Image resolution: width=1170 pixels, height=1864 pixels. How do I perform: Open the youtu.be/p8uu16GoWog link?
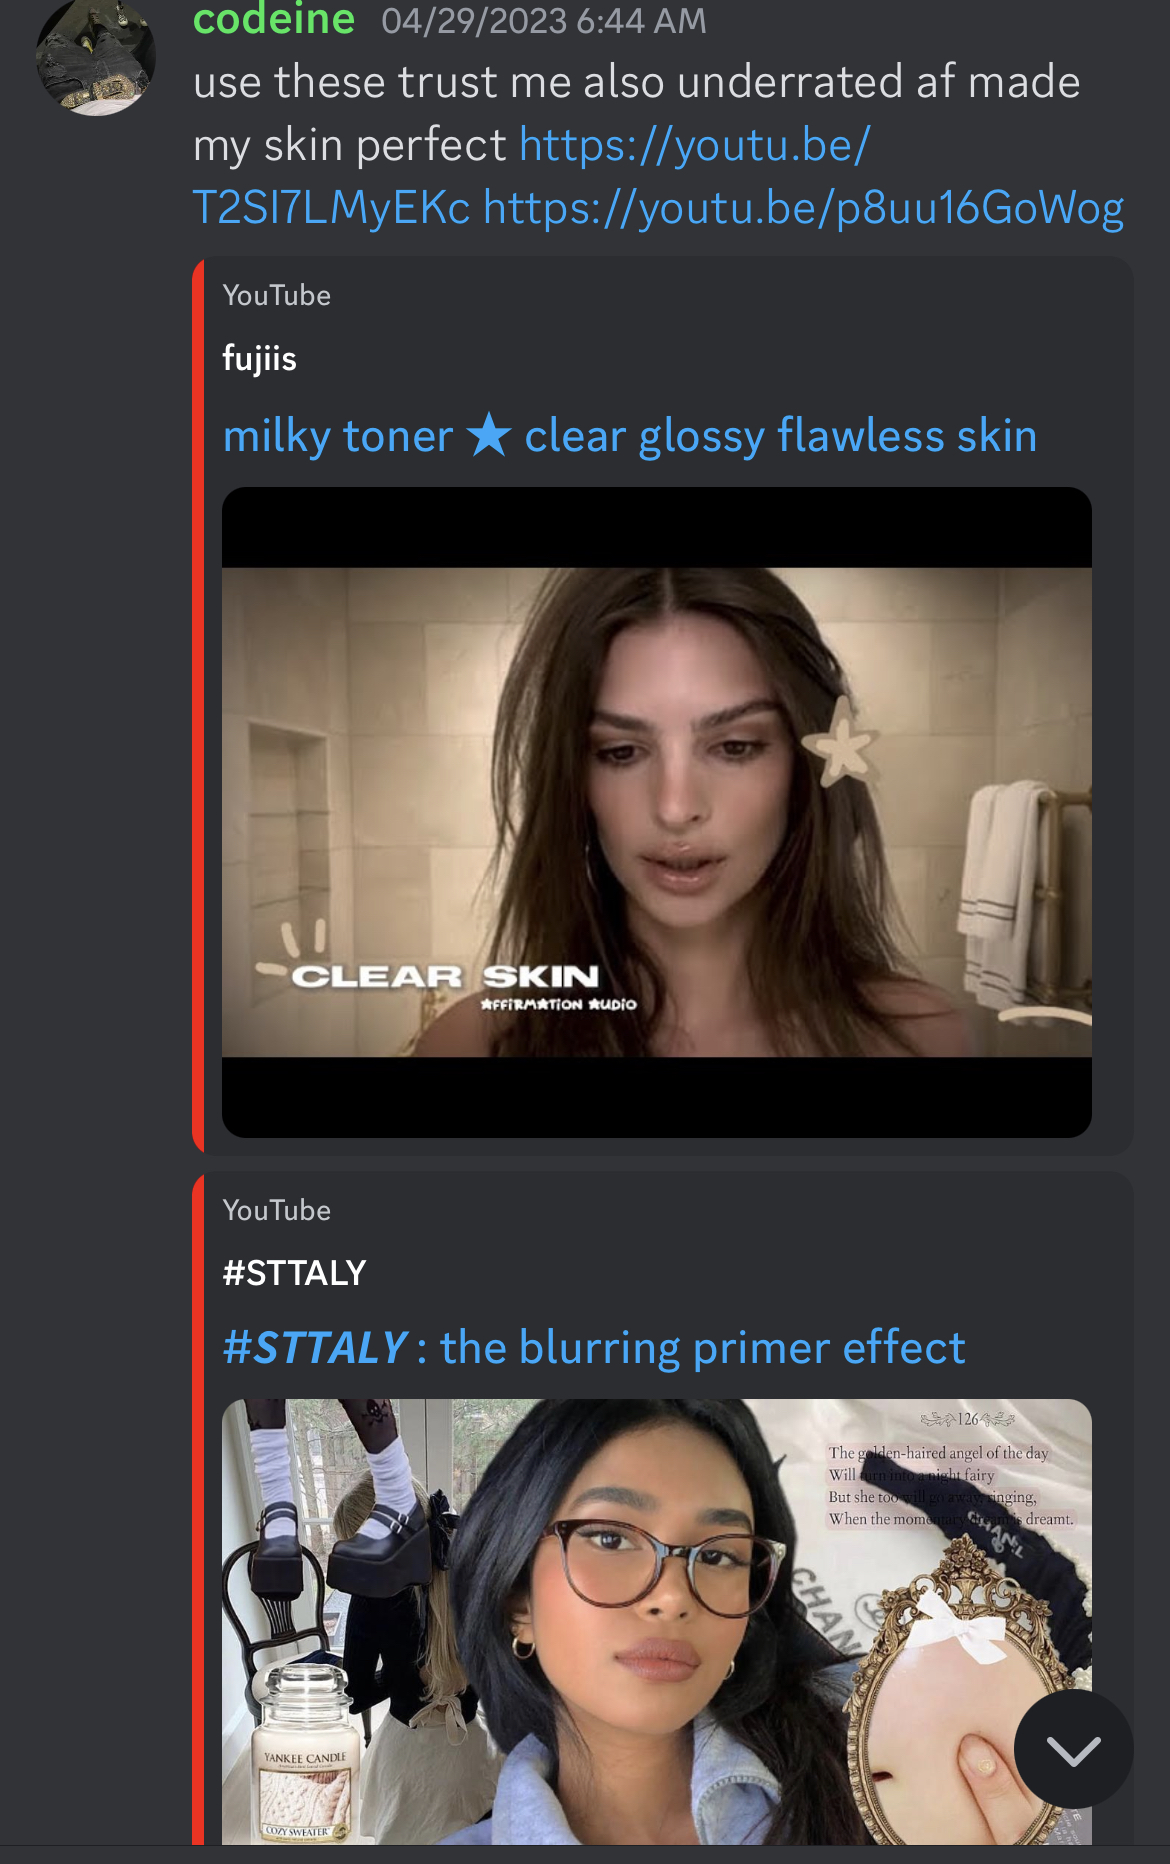(804, 208)
